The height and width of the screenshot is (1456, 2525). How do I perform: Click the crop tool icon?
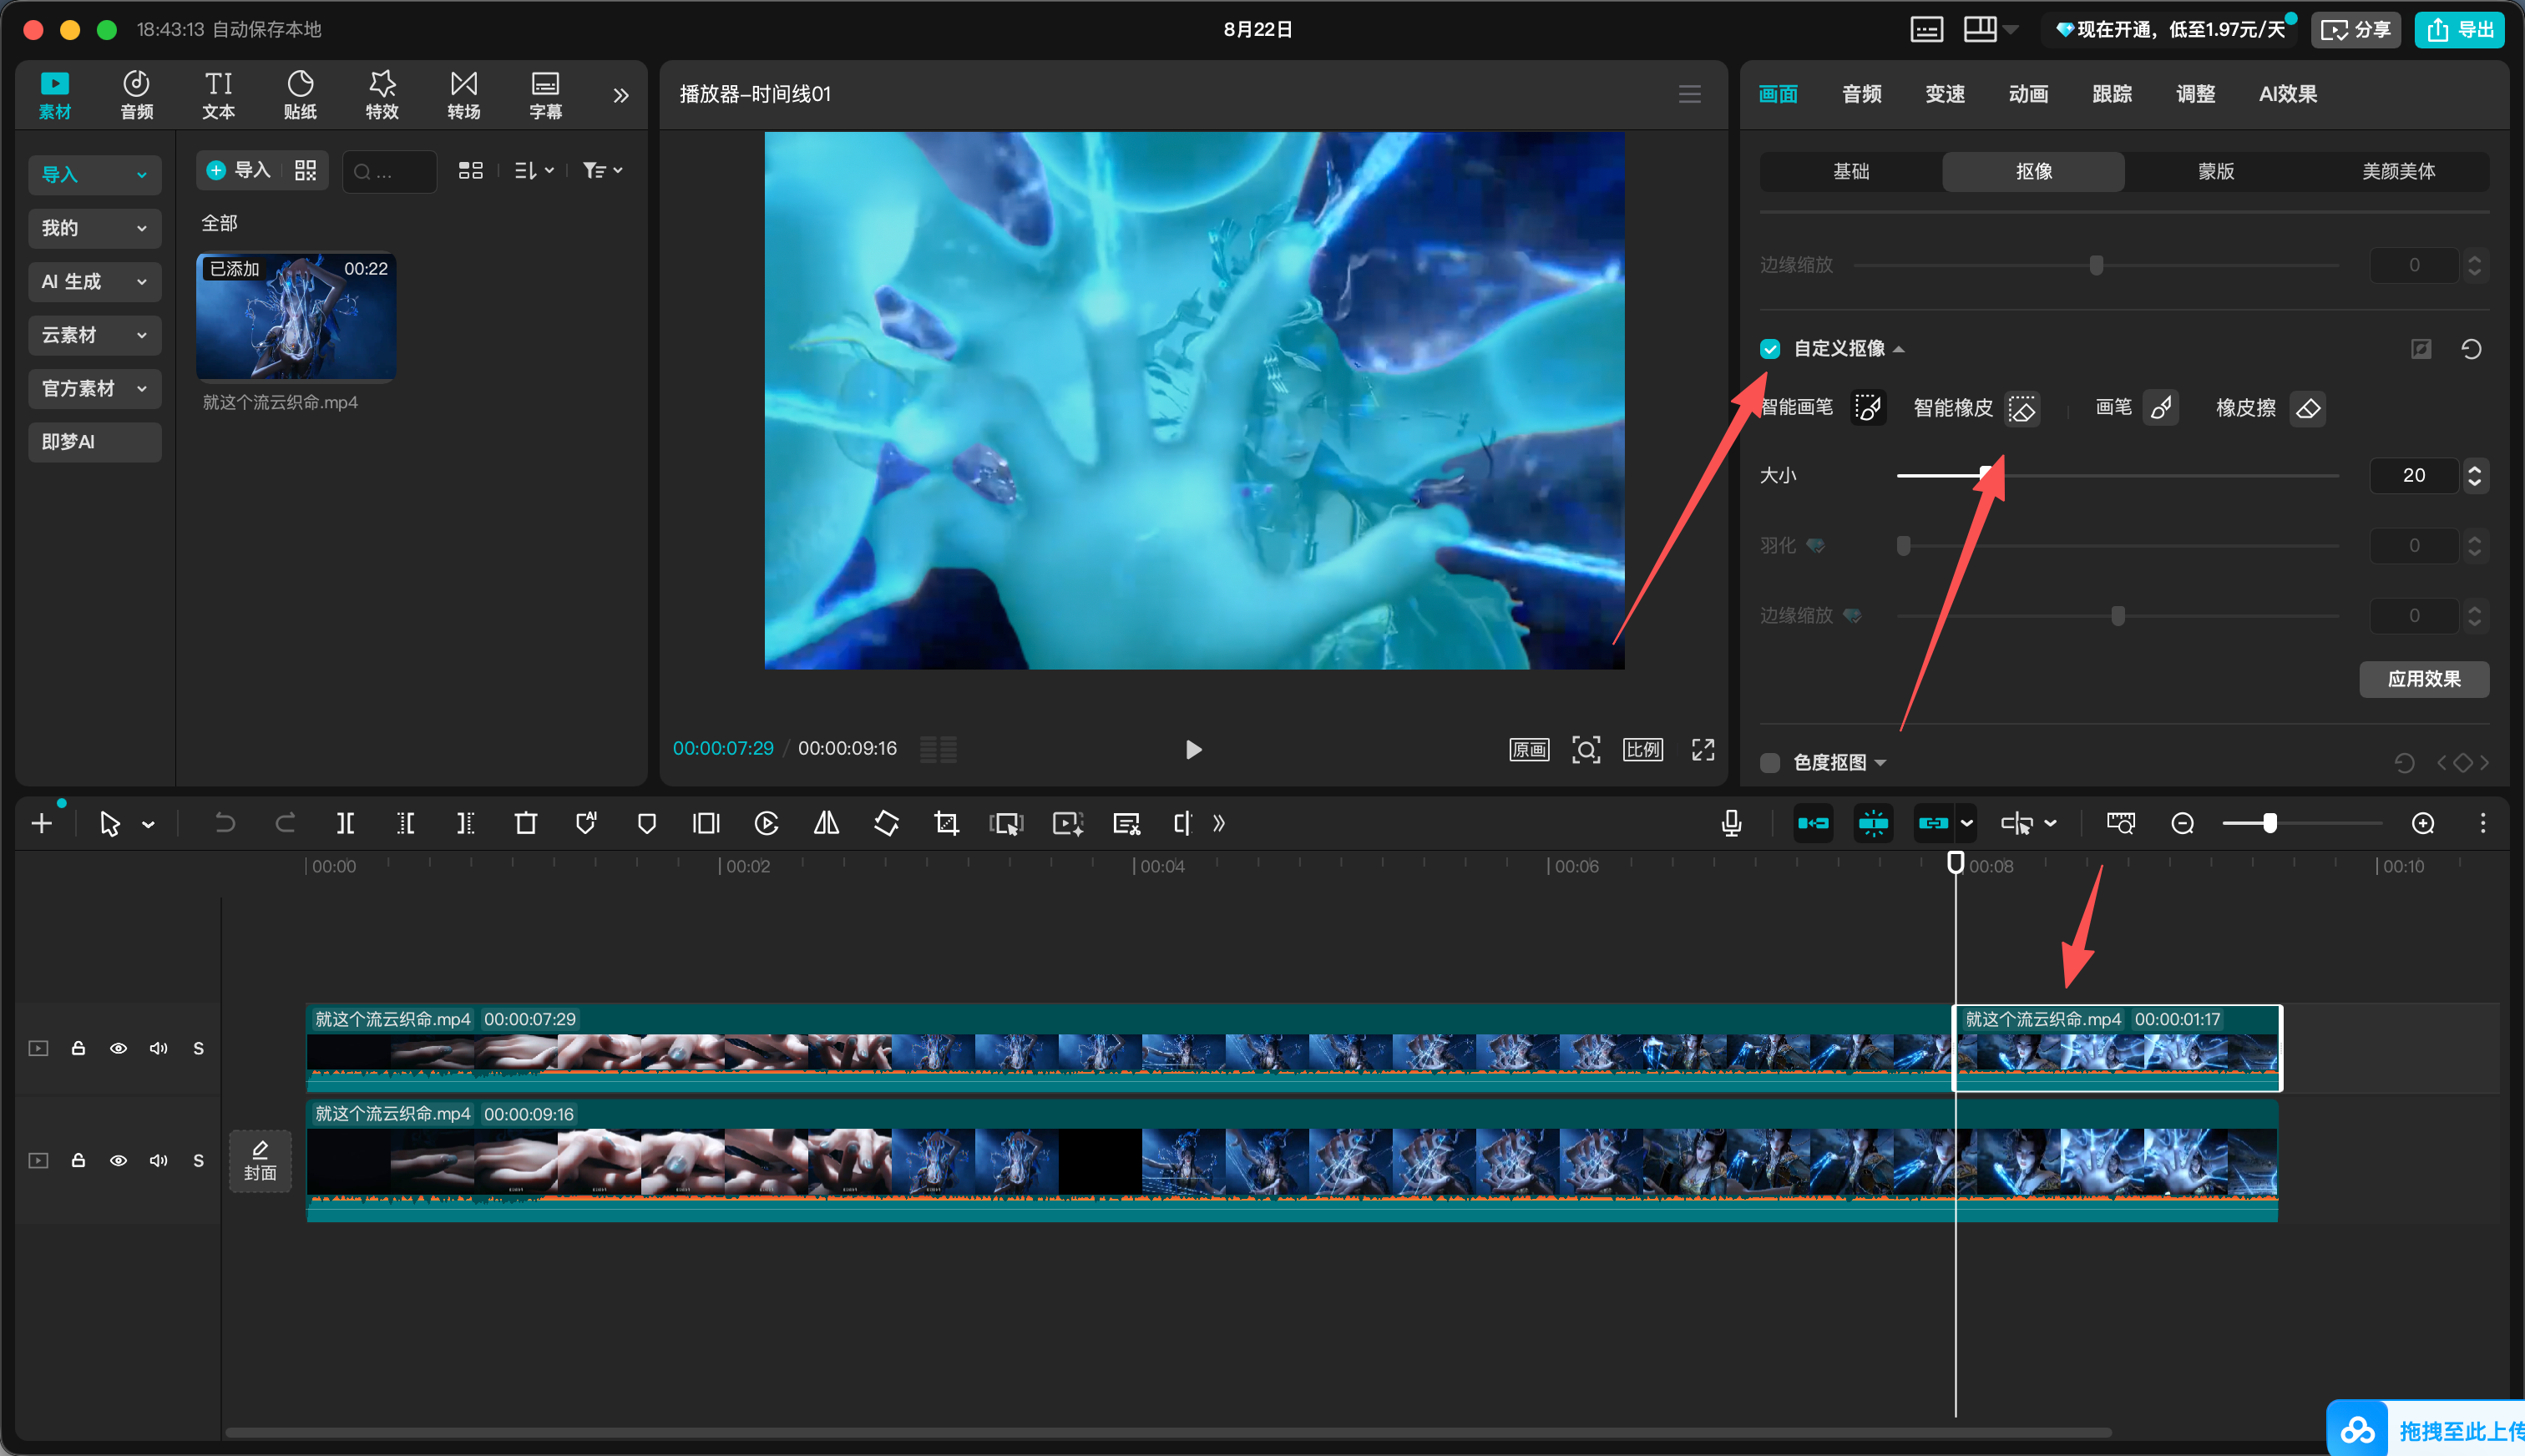point(946,823)
